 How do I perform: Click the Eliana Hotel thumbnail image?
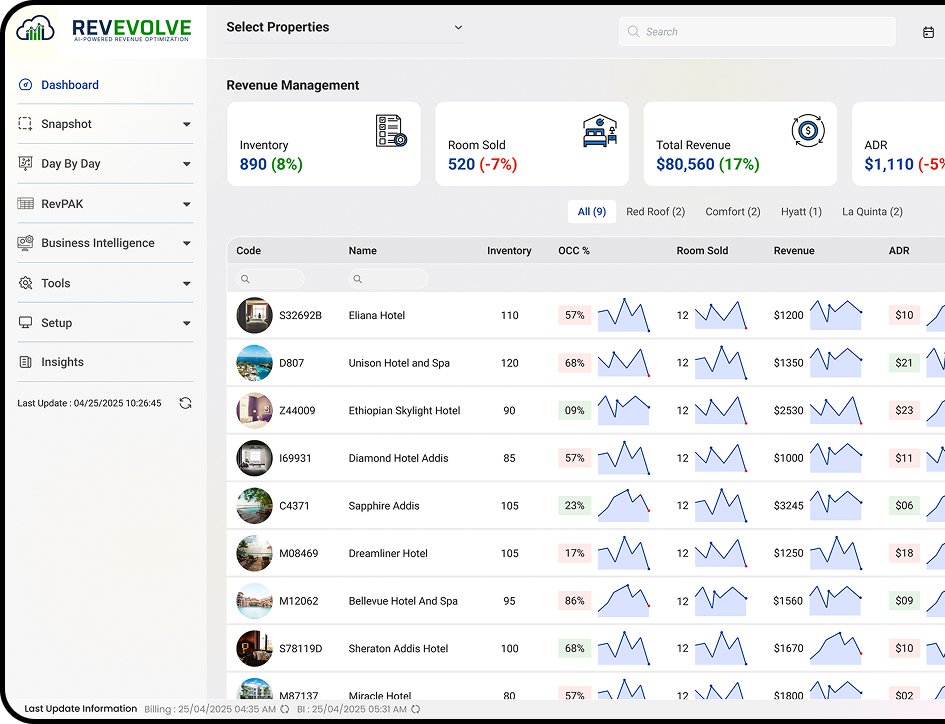254,315
